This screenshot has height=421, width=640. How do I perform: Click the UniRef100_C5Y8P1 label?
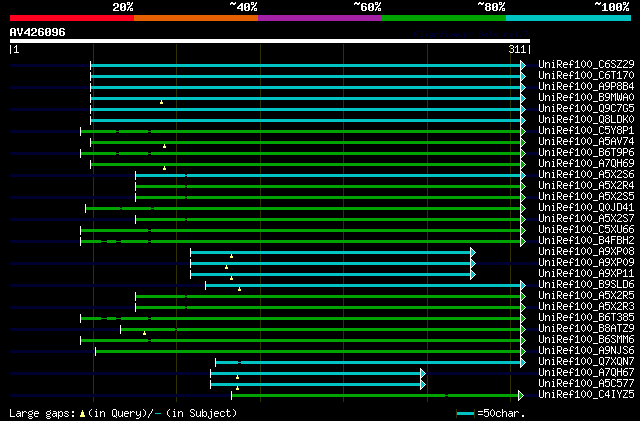click(x=586, y=130)
